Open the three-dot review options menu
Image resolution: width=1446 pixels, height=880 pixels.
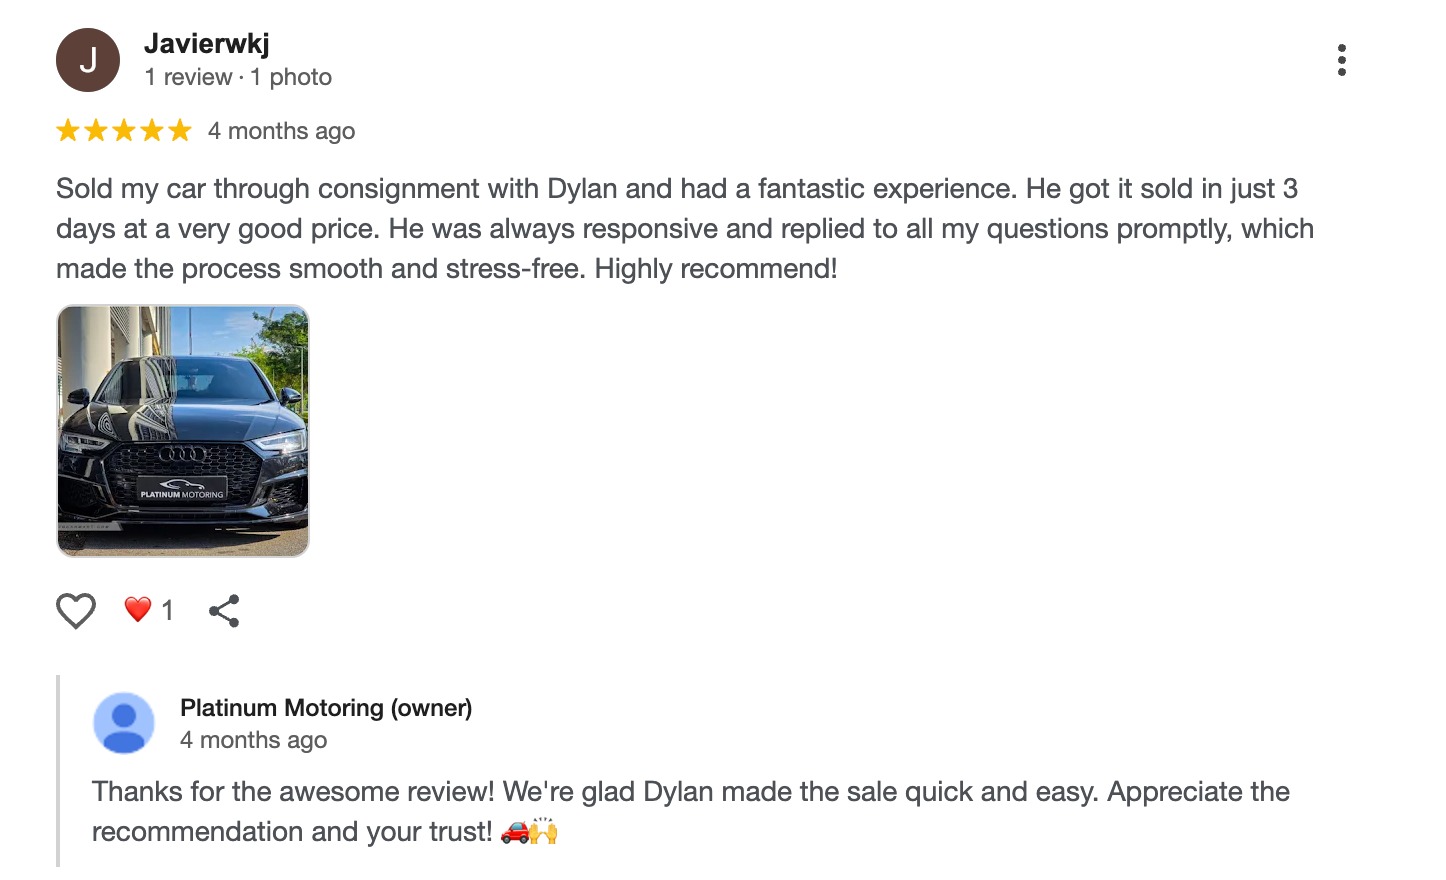click(x=1341, y=60)
